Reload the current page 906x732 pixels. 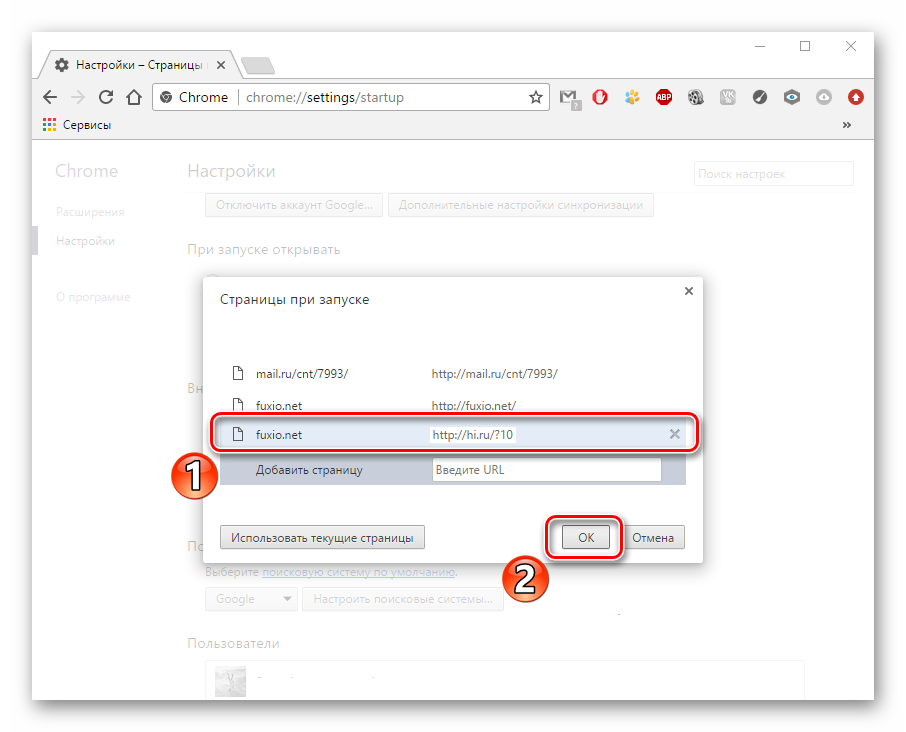coord(106,97)
